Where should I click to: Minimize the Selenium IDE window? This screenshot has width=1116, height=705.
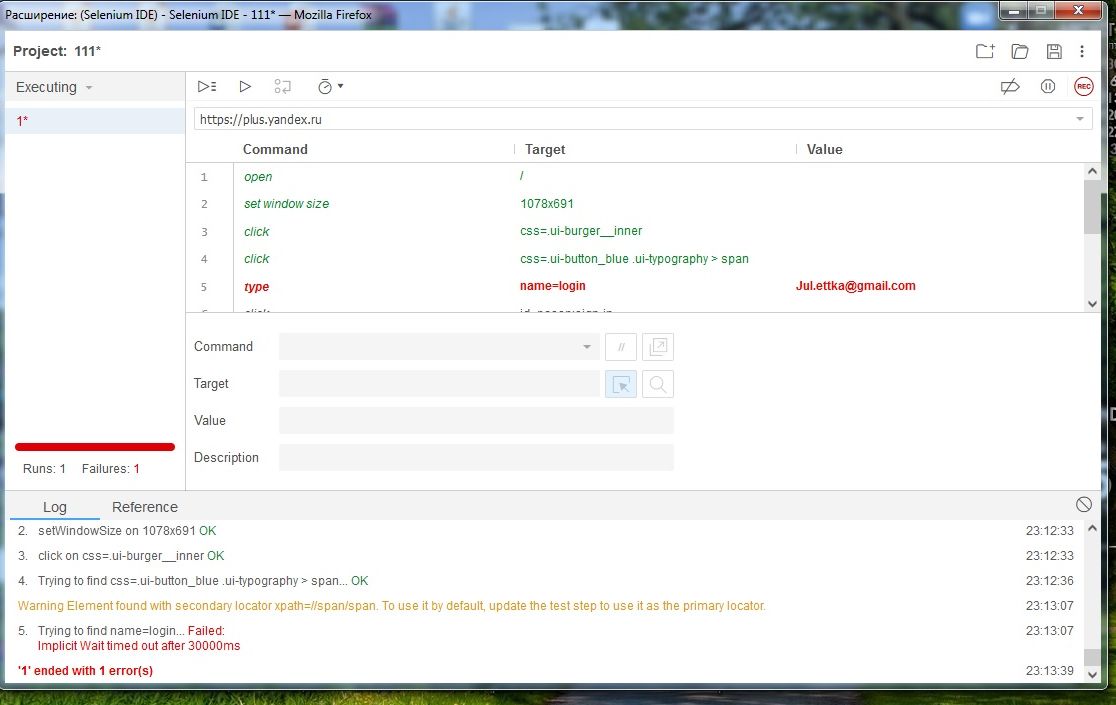click(1014, 11)
